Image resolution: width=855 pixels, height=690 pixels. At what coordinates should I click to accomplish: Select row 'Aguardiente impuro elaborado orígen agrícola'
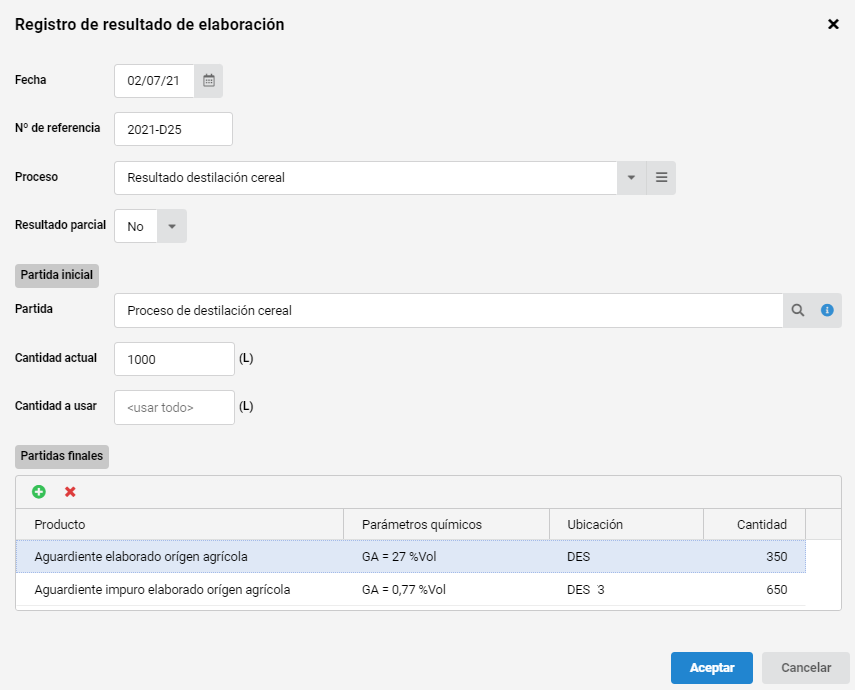point(411,590)
